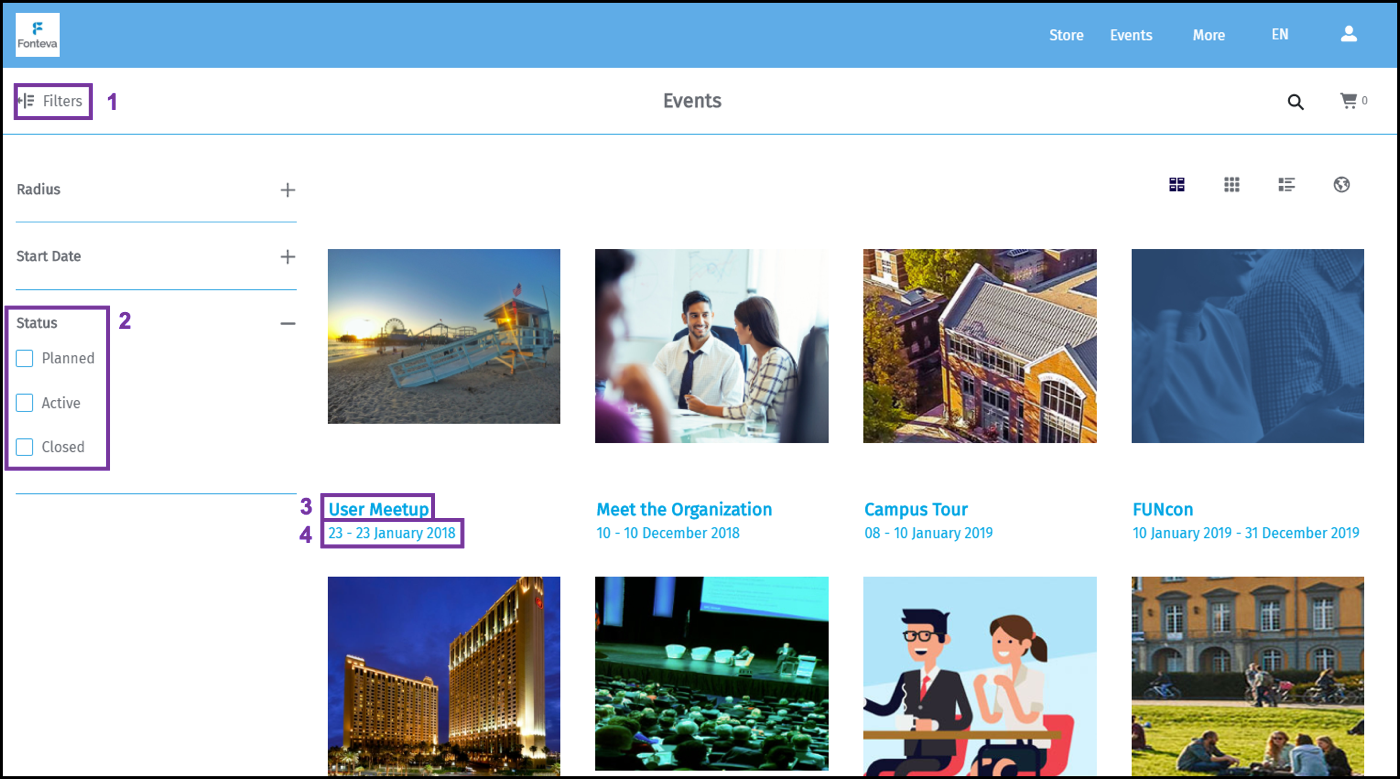
Task: Check the Closed status checkbox
Action: [x=25, y=447]
